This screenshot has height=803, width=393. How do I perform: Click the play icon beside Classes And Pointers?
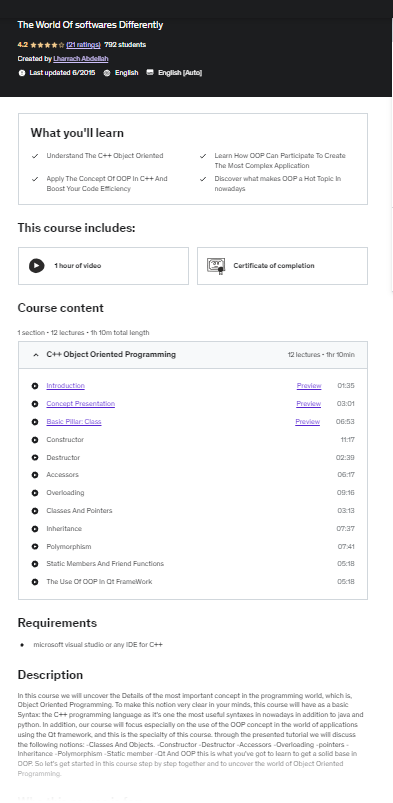tap(35, 511)
